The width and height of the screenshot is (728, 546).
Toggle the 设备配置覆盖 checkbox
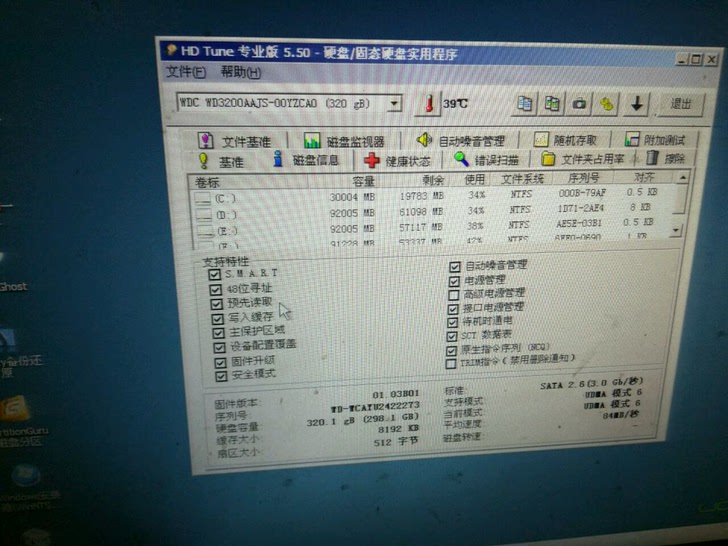pyautogui.click(x=219, y=348)
